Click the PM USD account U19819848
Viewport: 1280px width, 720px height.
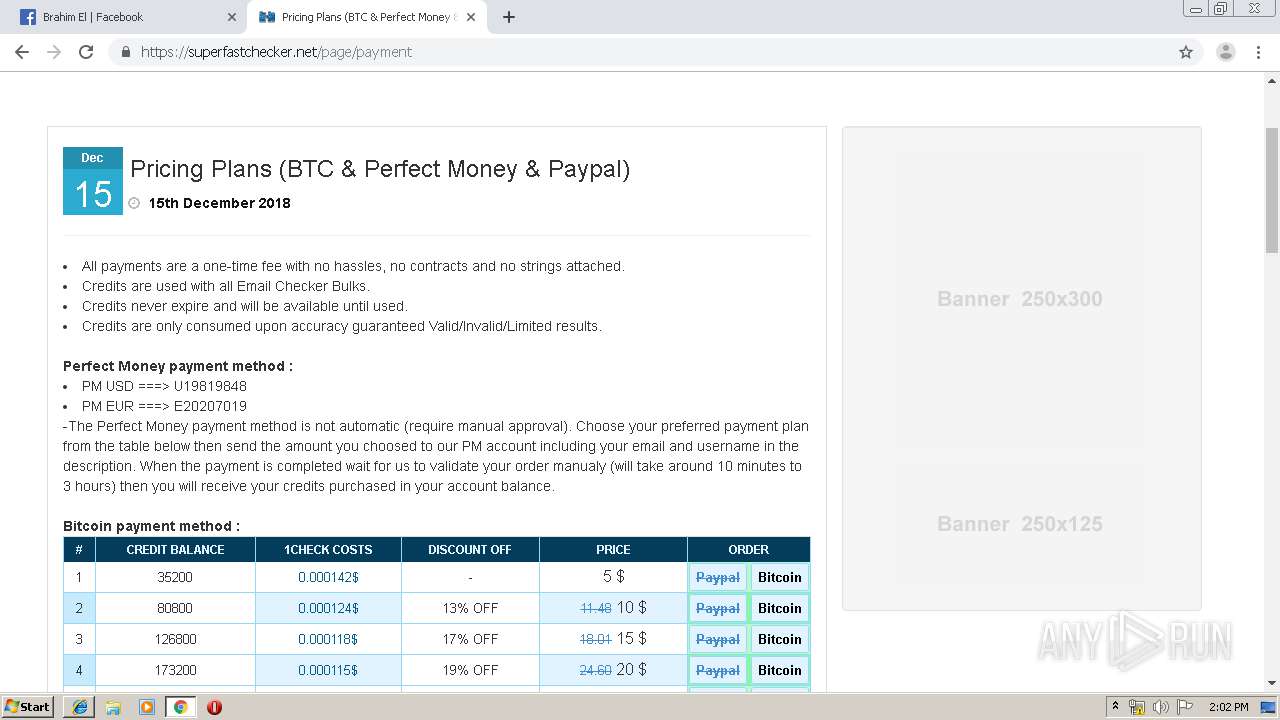(x=210, y=386)
